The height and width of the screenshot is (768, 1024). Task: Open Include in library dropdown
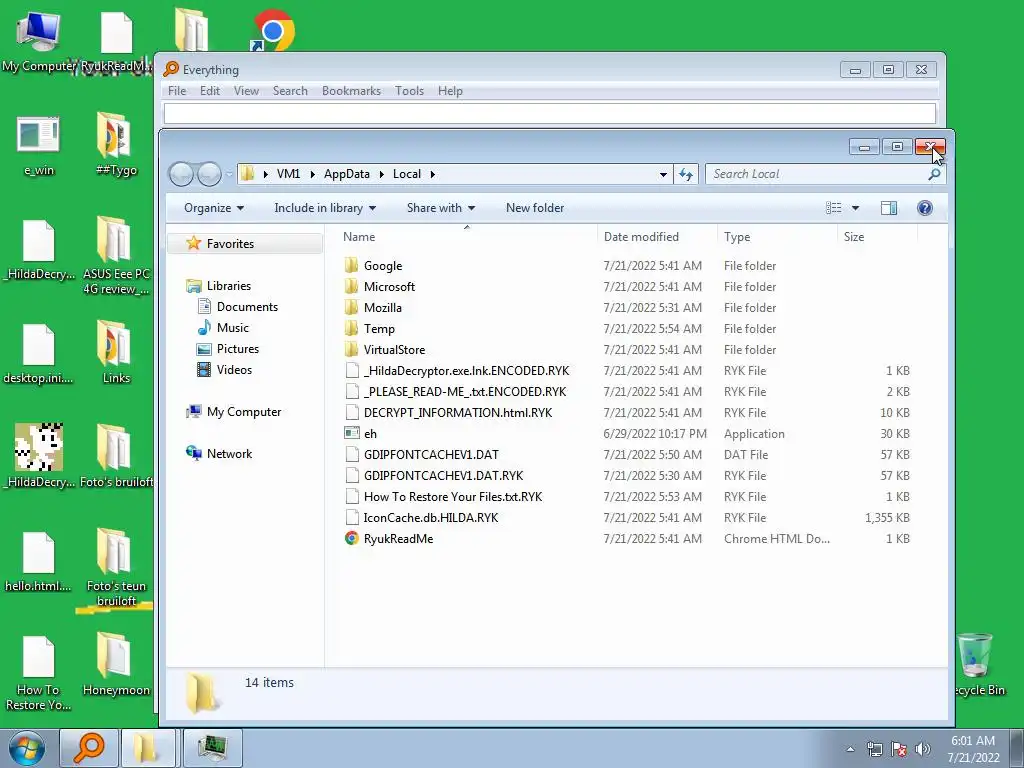coord(325,208)
